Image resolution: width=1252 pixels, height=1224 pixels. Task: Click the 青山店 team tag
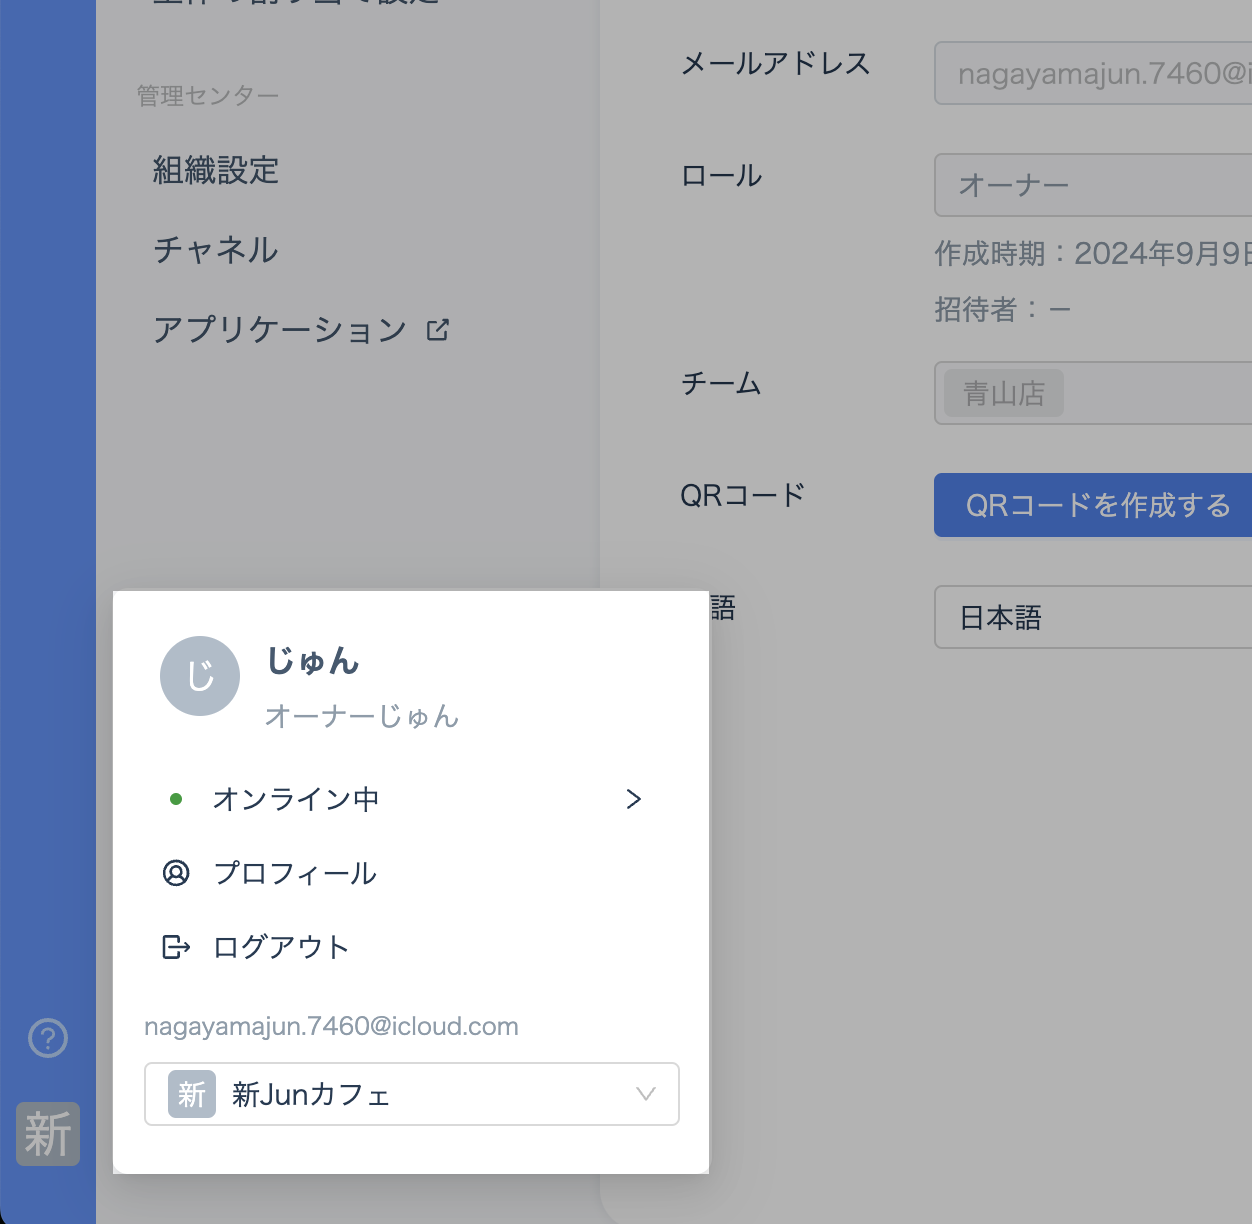coord(1004,394)
